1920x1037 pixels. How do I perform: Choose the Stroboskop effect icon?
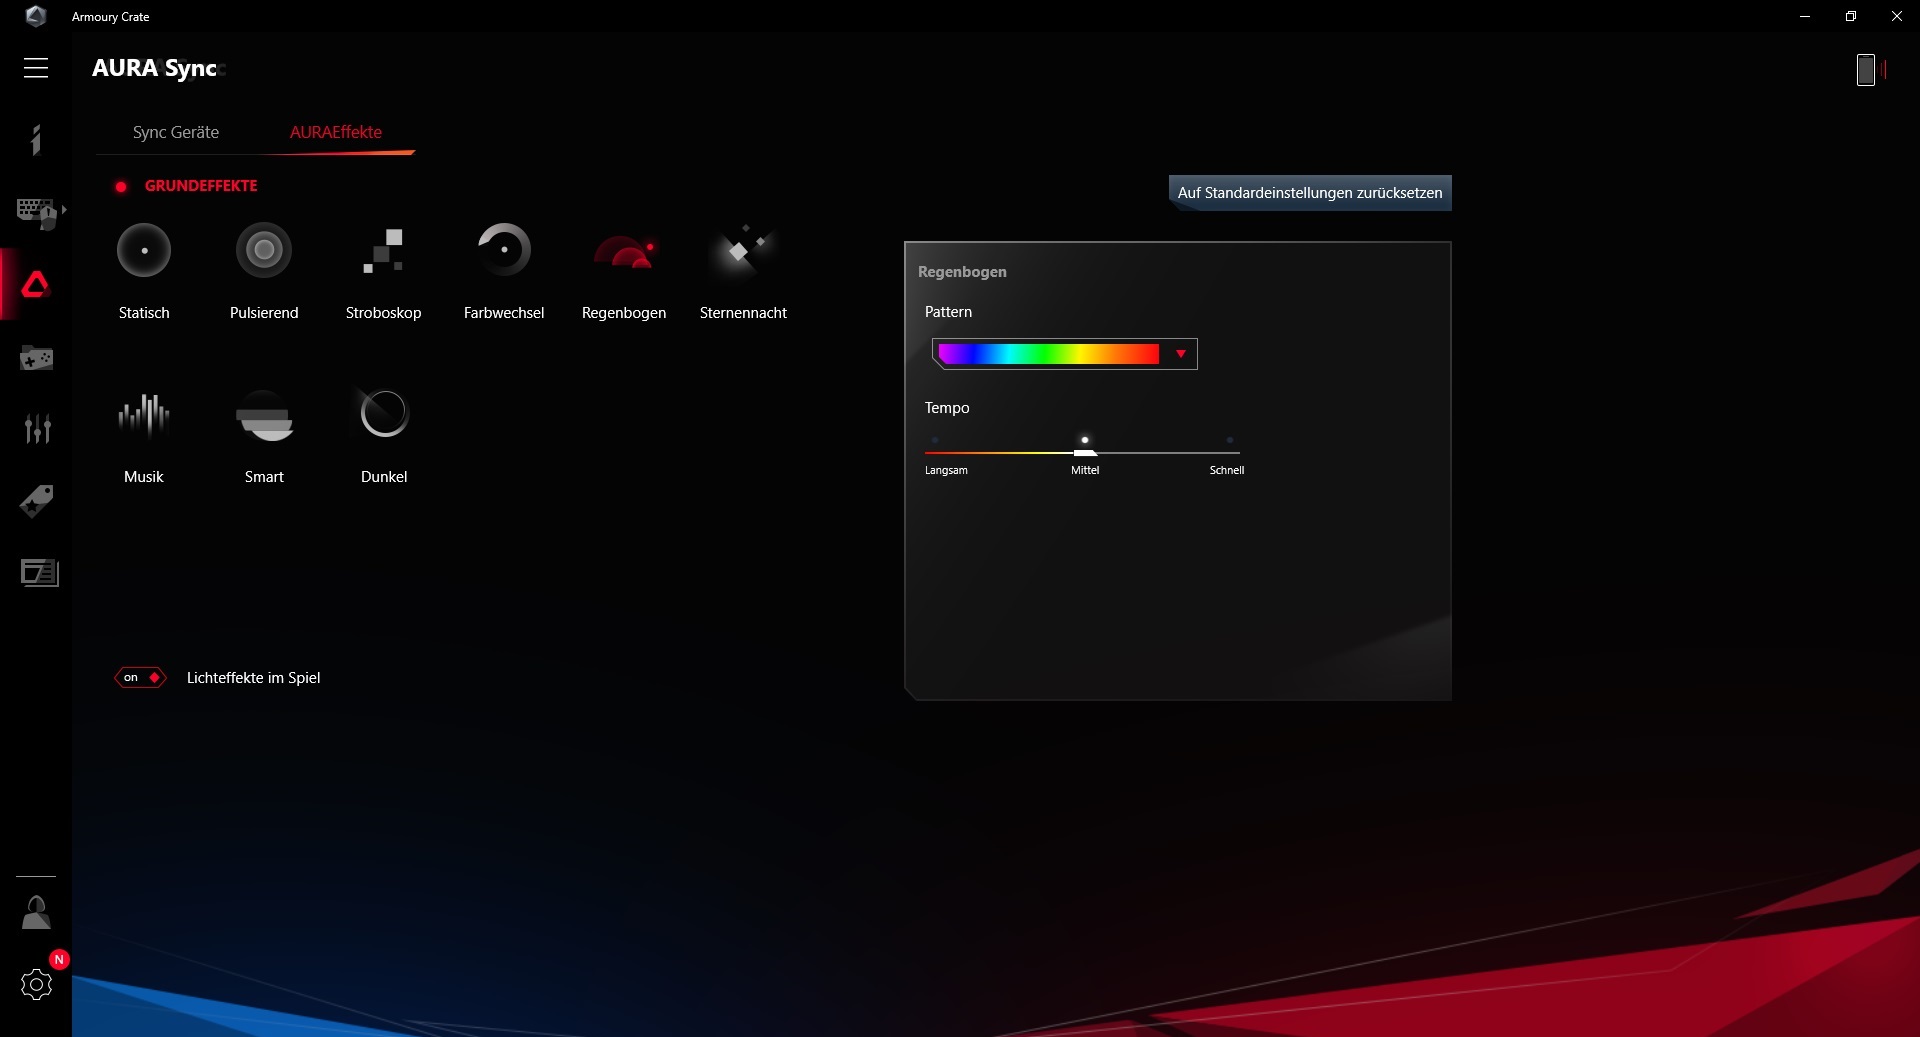pos(384,250)
